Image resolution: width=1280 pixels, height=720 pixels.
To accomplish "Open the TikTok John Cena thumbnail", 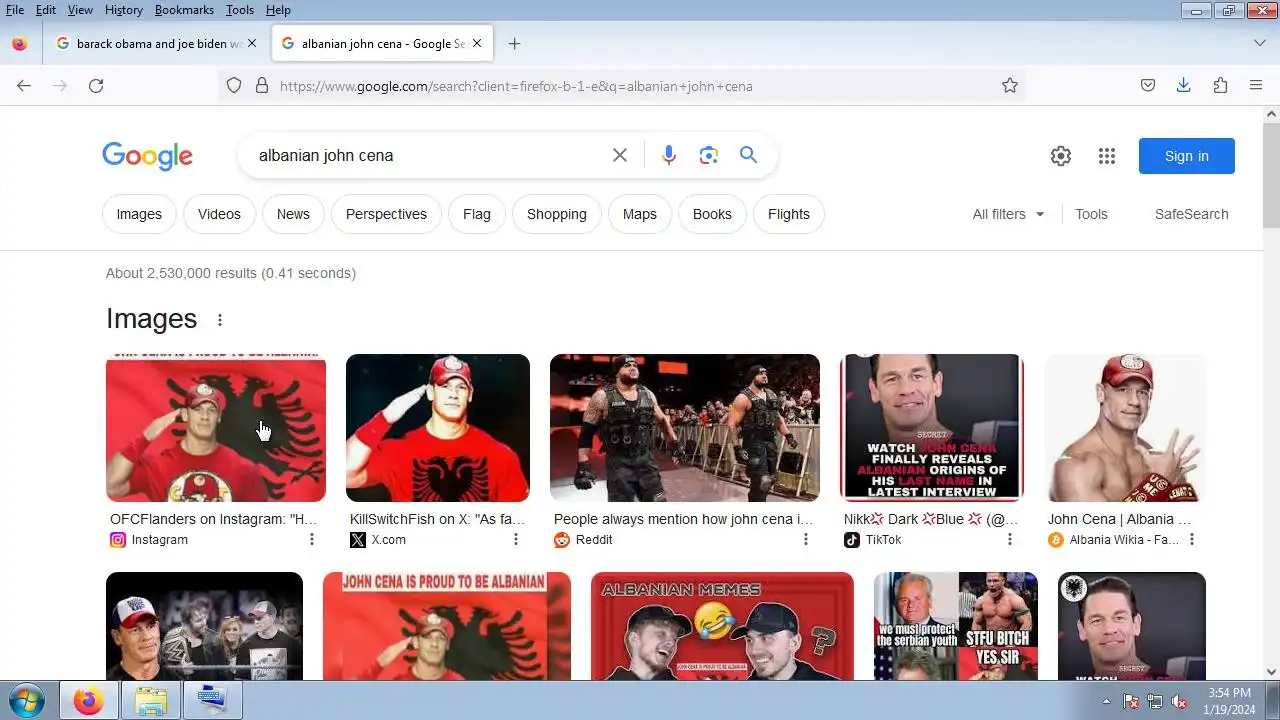I will coord(932,428).
